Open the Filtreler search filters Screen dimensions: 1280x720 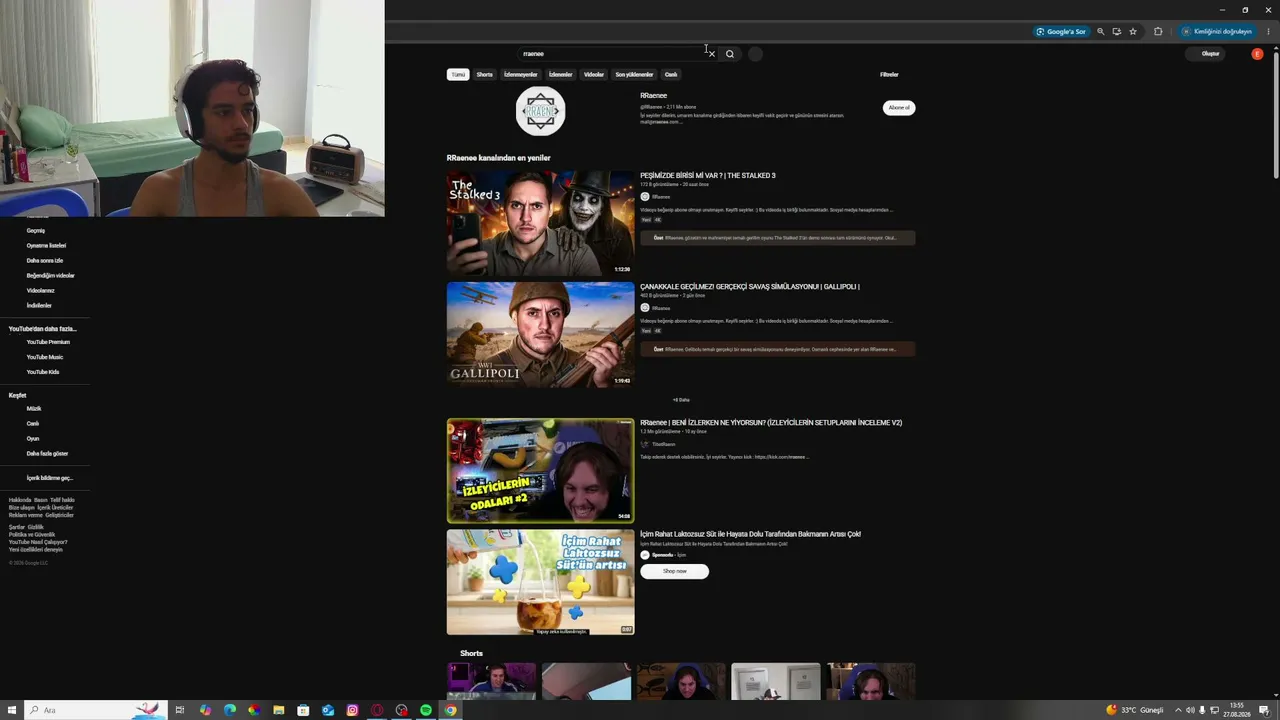pyautogui.click(x=889, y=75)
